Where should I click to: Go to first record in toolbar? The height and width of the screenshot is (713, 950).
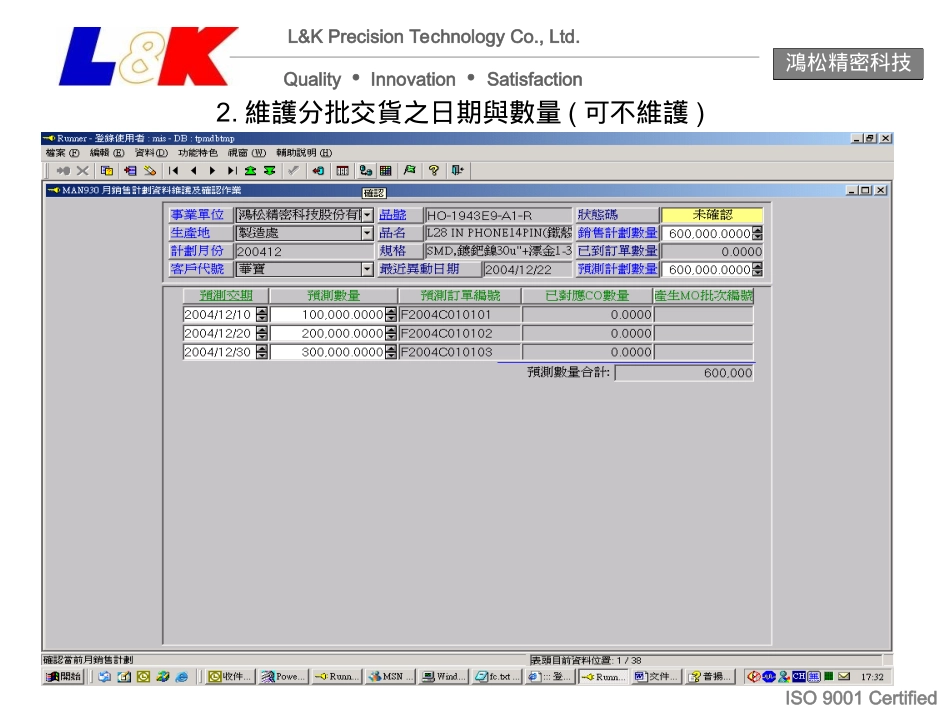click(x=175, y=170)
